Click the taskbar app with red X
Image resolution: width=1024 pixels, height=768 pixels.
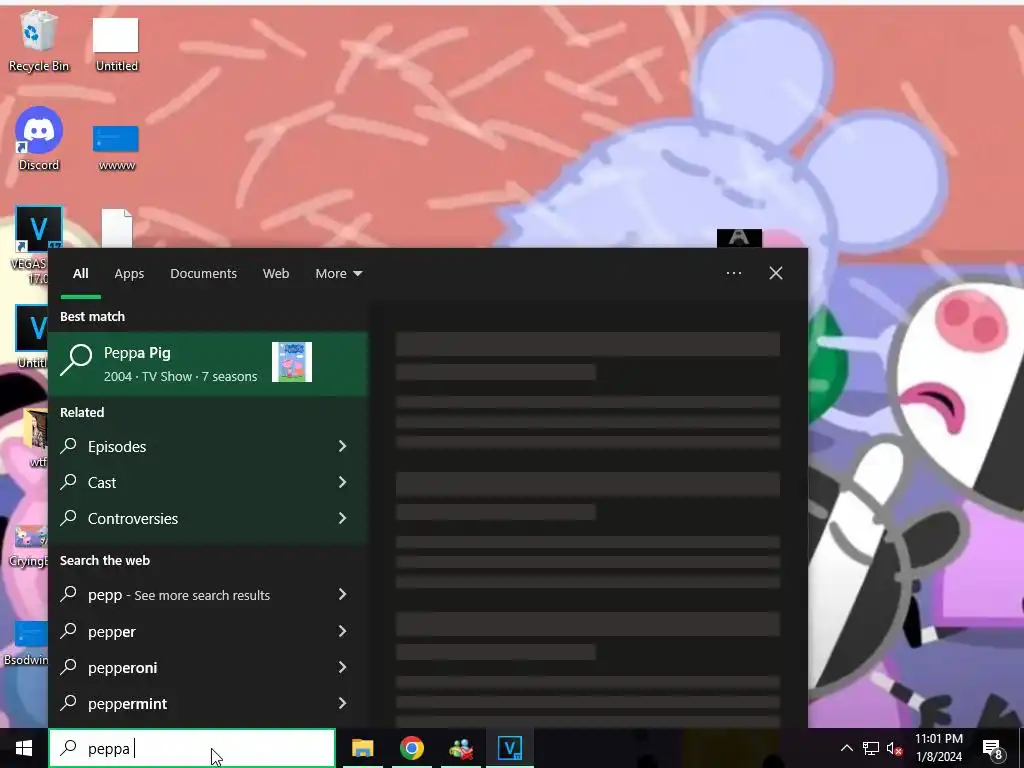click(461, 748)
